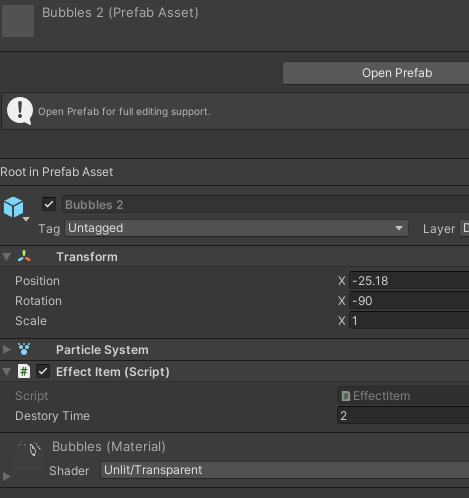Image resolution: width=469 pixels, height=498 pixels.
Task: Toggle the Bubbles 2 active checkbox
Action: [x=49, y=204]
